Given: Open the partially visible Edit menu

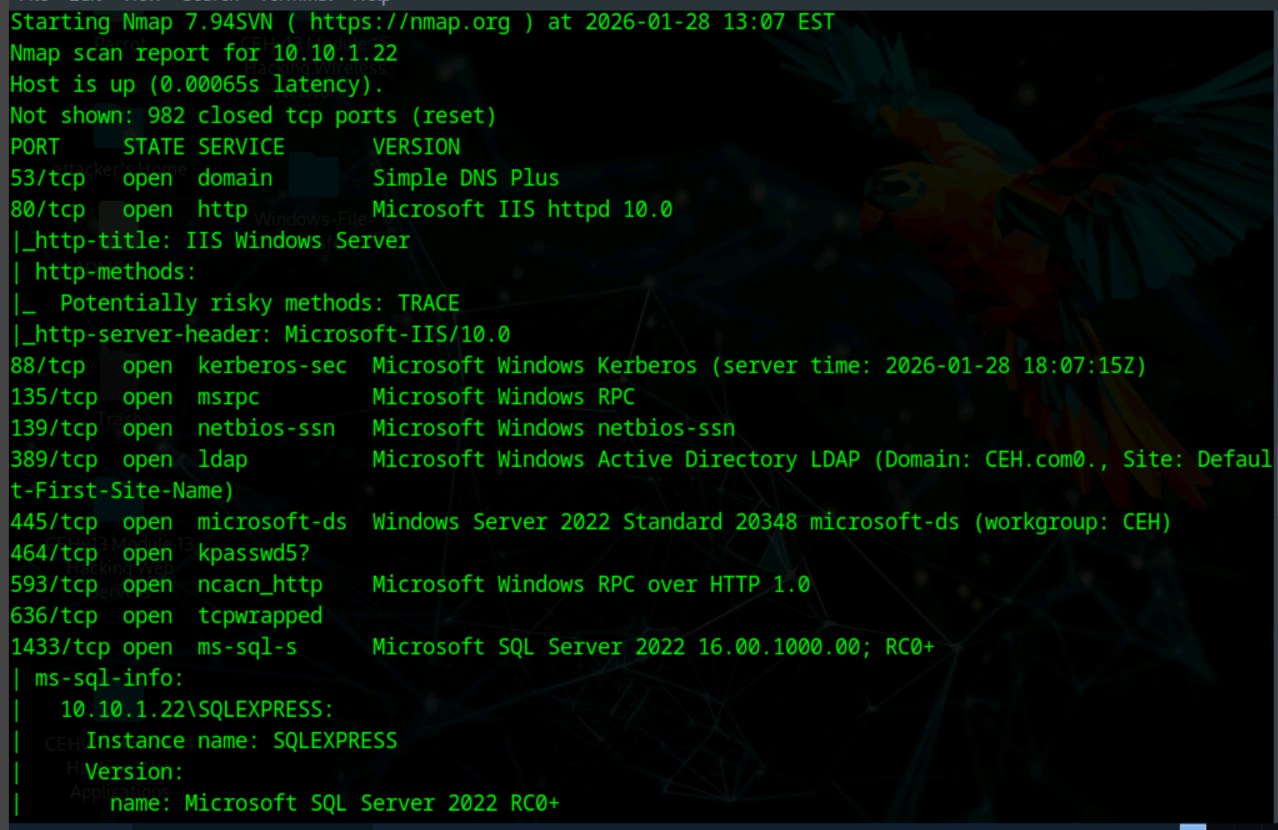Looking at the screenshot, I should (x=85, y=2).
